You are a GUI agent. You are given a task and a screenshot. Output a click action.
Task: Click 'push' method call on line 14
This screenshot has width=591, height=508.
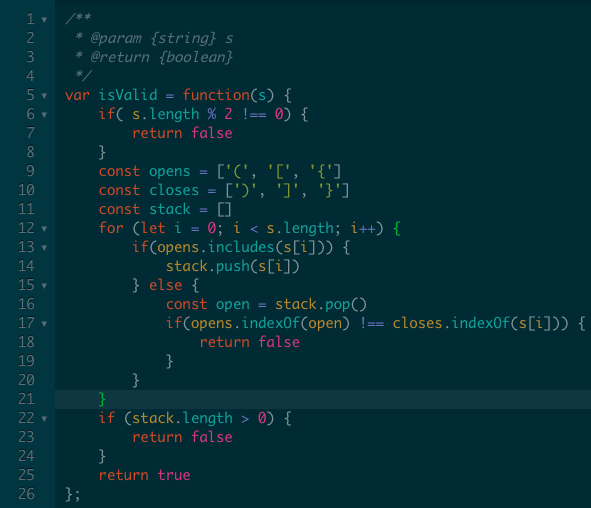[x=233, y=266]
